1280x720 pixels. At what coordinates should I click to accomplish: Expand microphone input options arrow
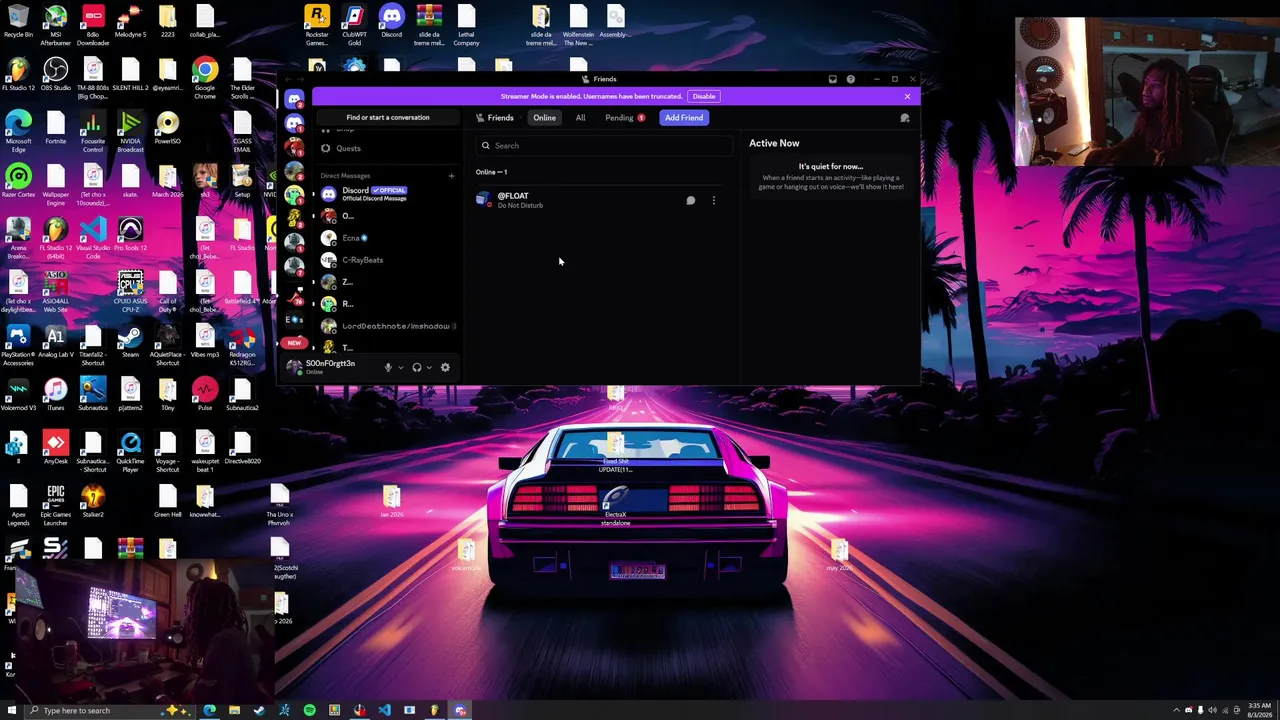pyautogui.click(x=401, y=367)
